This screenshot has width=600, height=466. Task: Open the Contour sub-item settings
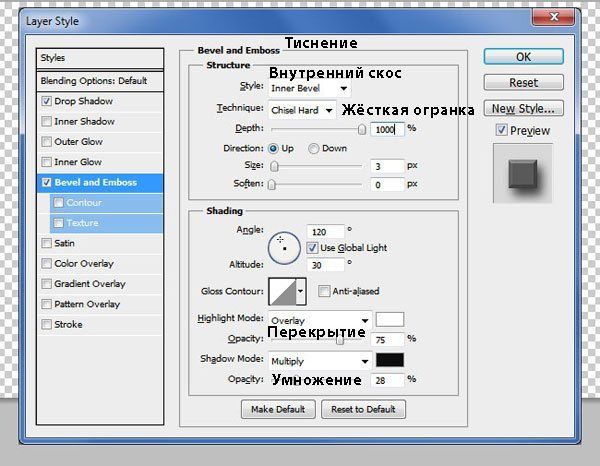pos(106,203)
